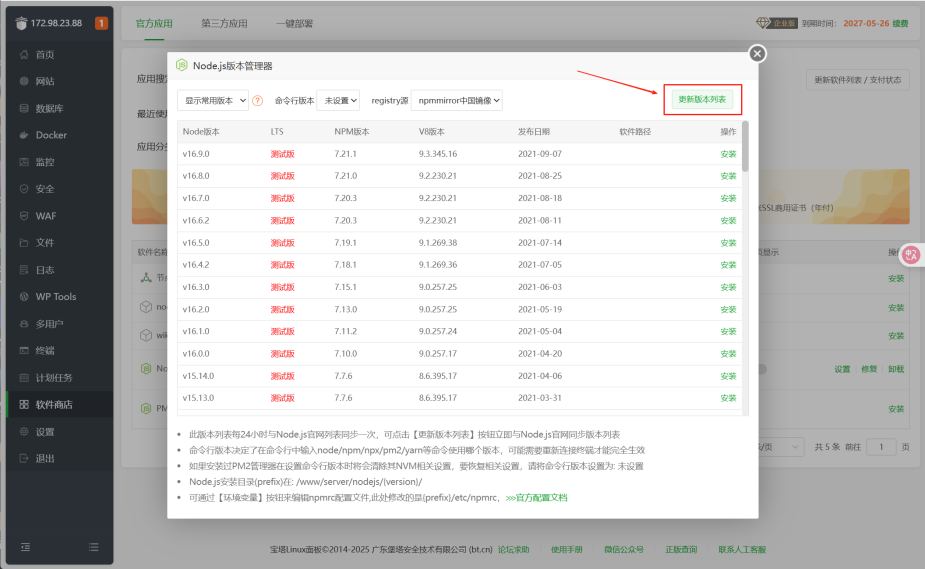Click the pink translate floating icon
Image resolution: width=925 pixels, height=569 pixels.
point(911,255)
